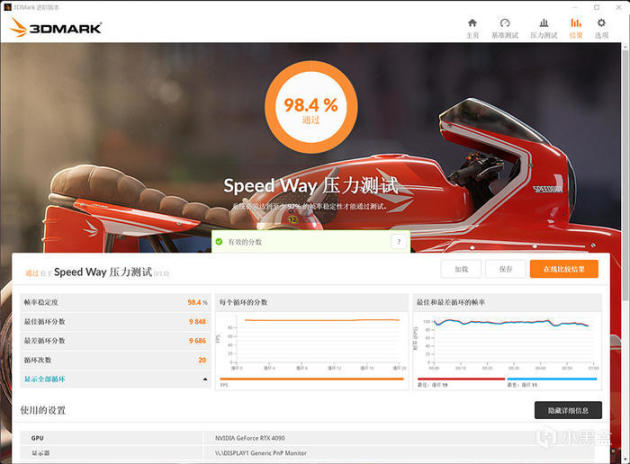
Task: Click the green valid score checkmark
Action: point(219,241)
